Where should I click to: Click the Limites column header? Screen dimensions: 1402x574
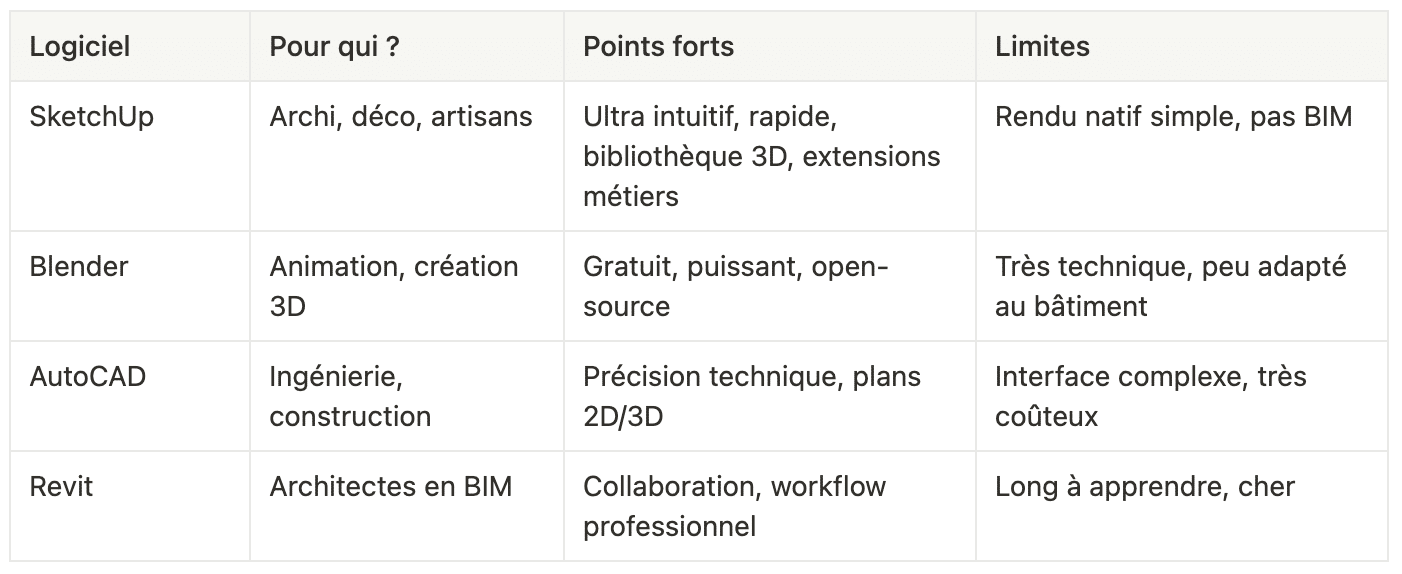(x=1182, y=46)
